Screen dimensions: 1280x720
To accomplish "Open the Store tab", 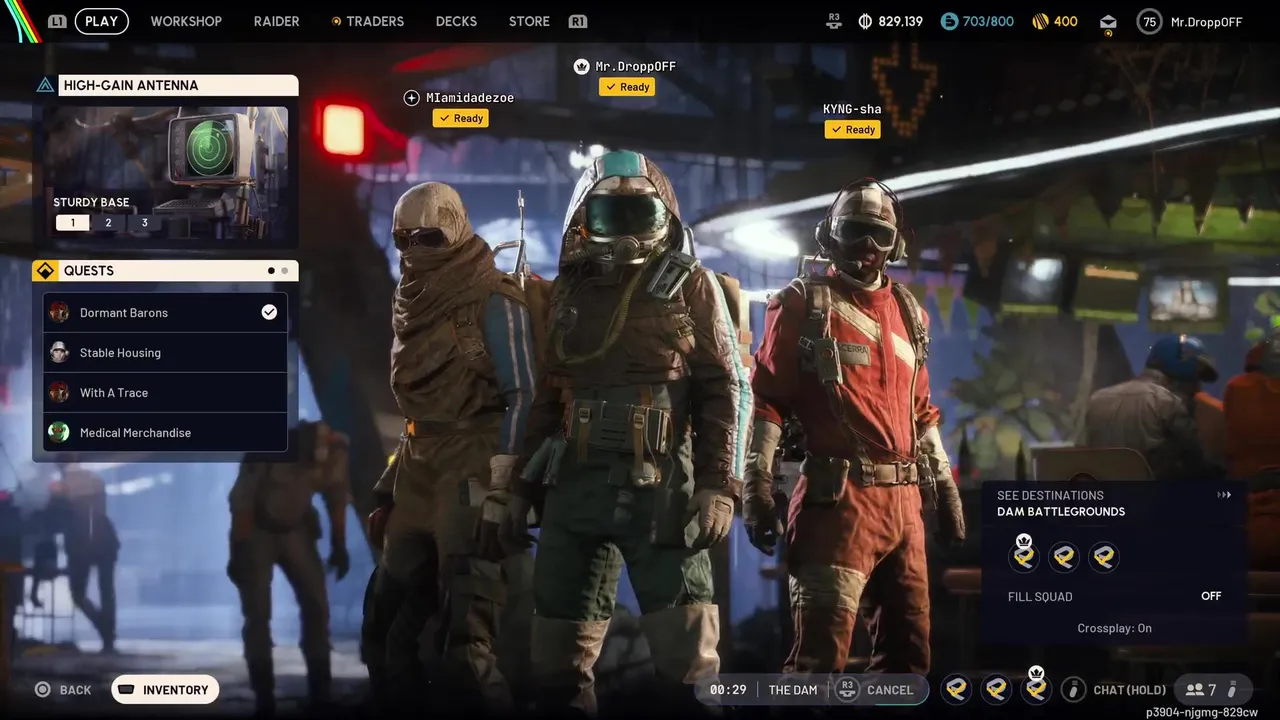I will point(529,21).
